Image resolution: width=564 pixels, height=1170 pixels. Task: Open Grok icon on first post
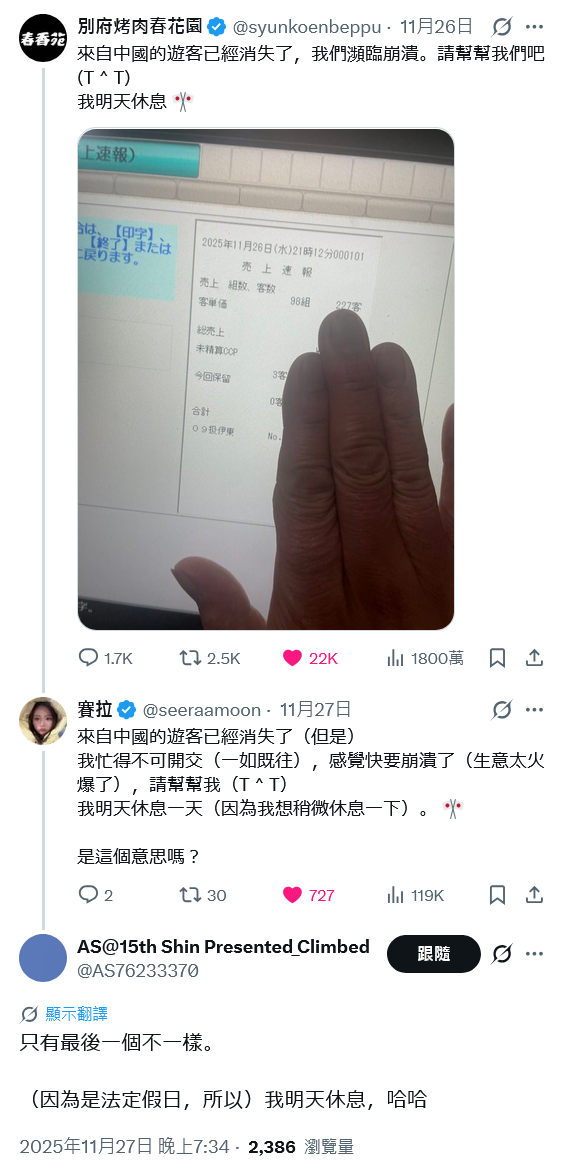(x=502, y=27)
